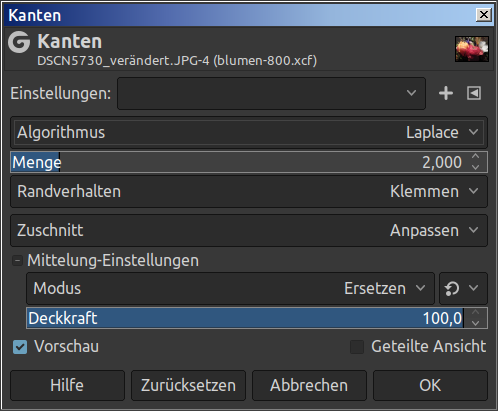Enable the Geteilte Ansicht checkbox
This screenshot has height=411, width=498.
click(357, 347)
